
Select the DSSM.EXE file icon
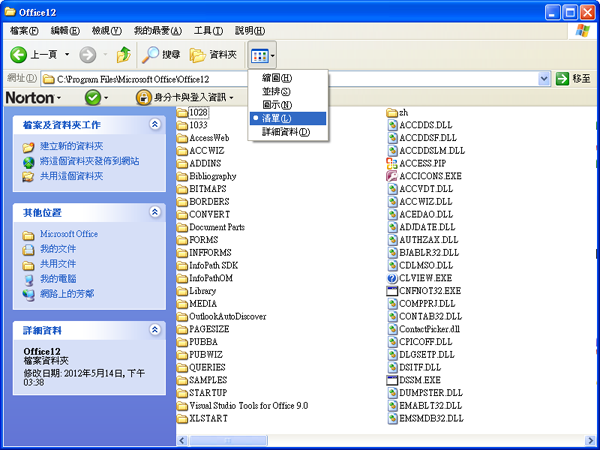392,380
